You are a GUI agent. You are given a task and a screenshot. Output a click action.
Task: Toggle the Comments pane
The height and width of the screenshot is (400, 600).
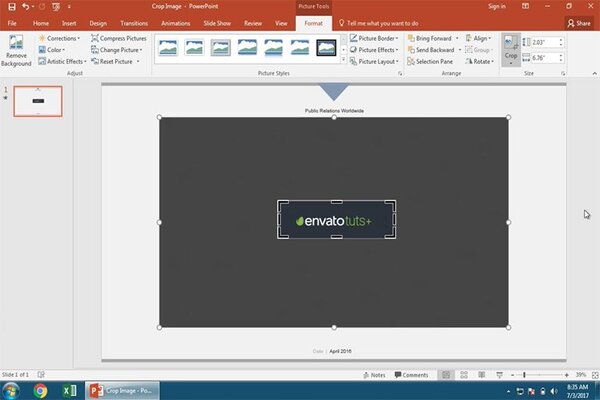(x=411, y=375)
